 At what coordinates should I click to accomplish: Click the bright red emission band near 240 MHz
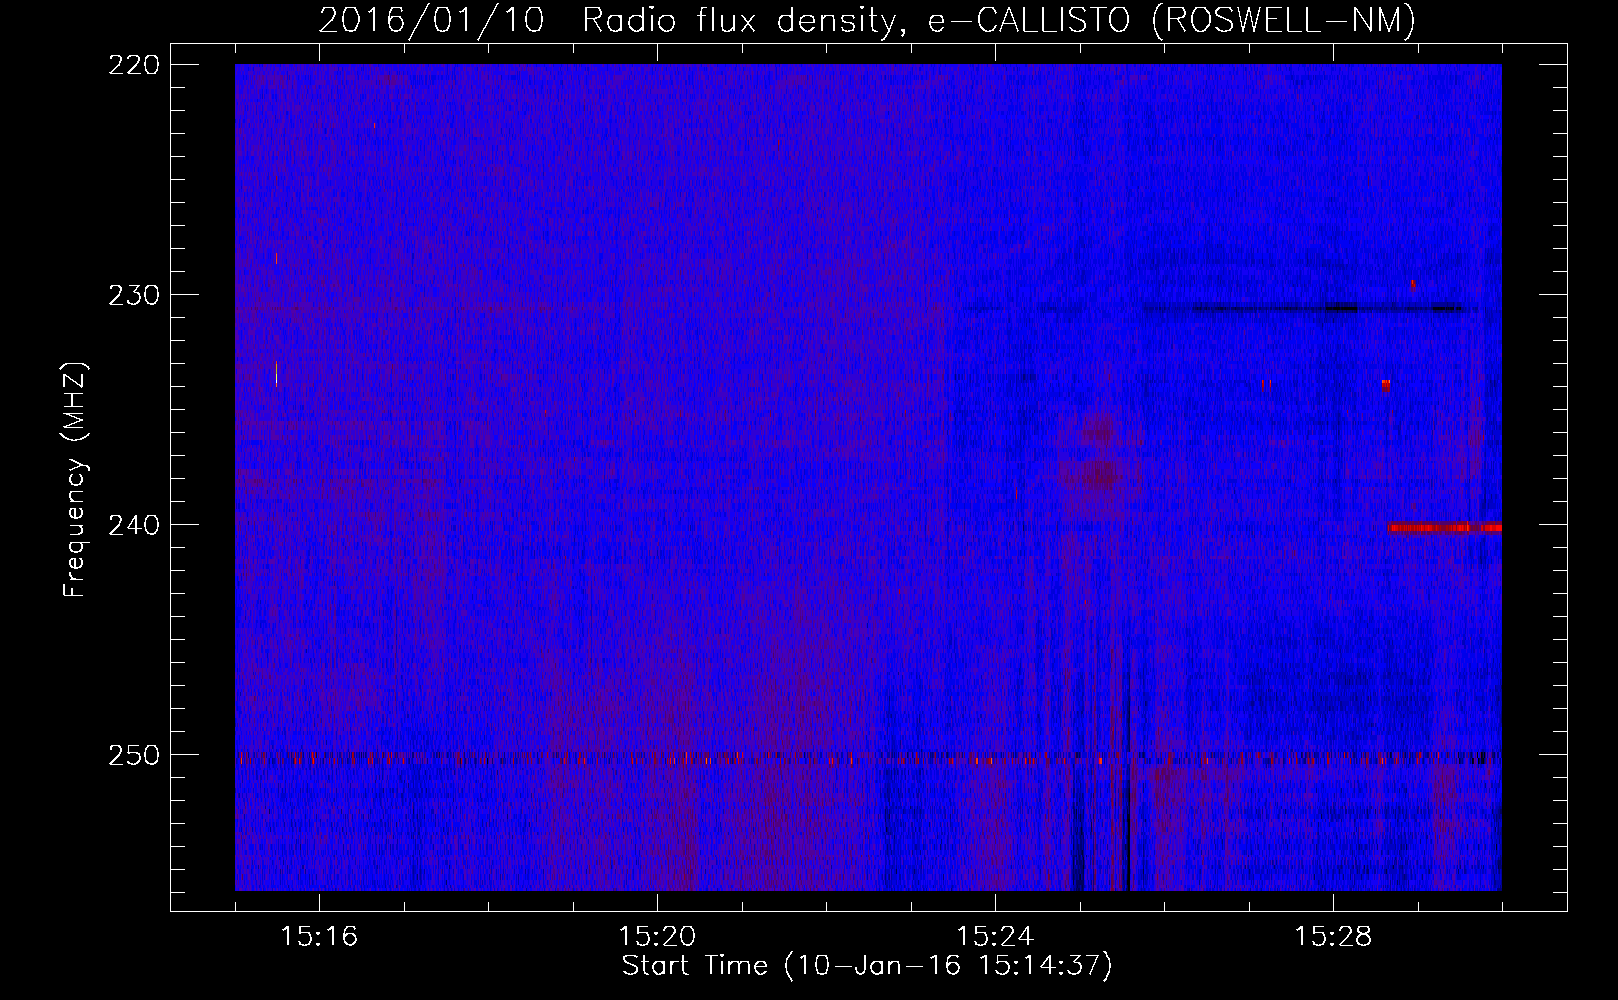(x=1444, y=528)
